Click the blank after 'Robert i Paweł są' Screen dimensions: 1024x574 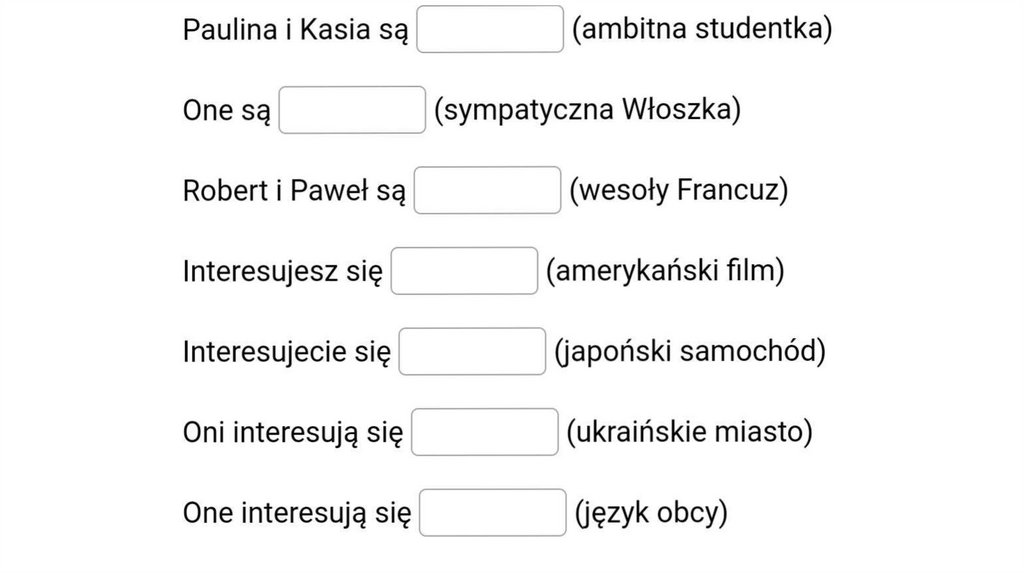tap(487, 190)
